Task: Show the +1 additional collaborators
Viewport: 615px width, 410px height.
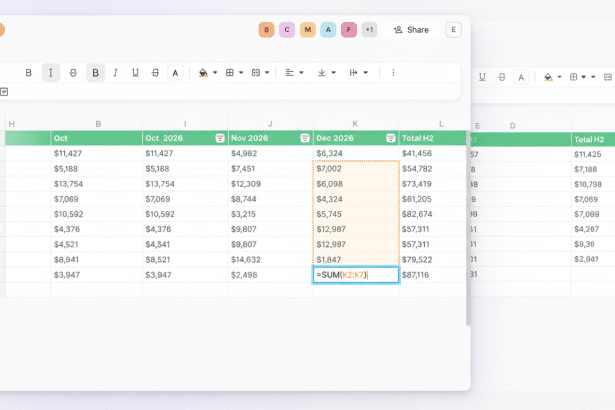Action: [369, 30]
